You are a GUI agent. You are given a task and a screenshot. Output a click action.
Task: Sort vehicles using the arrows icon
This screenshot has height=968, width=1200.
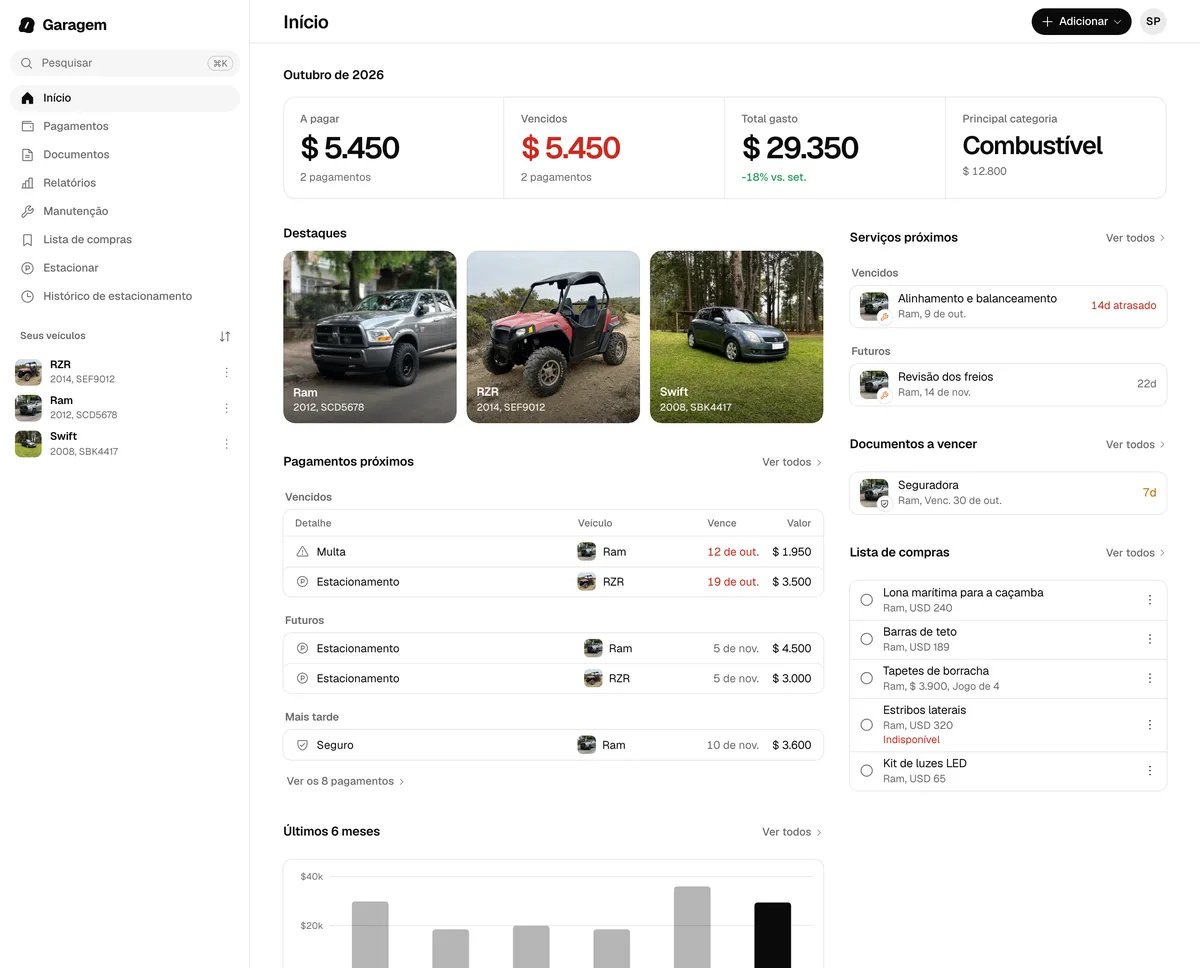pos(225,336)
